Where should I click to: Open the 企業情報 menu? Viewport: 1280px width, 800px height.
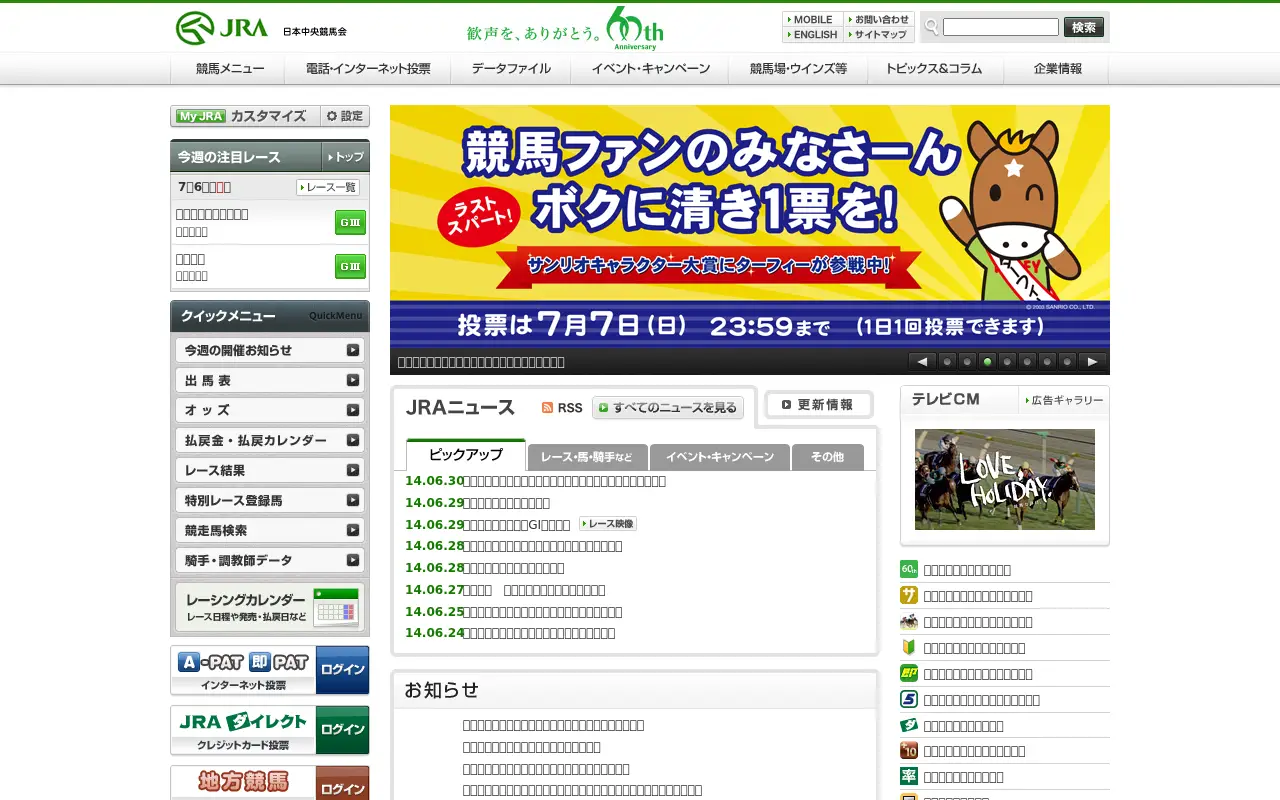(1057, 69)
